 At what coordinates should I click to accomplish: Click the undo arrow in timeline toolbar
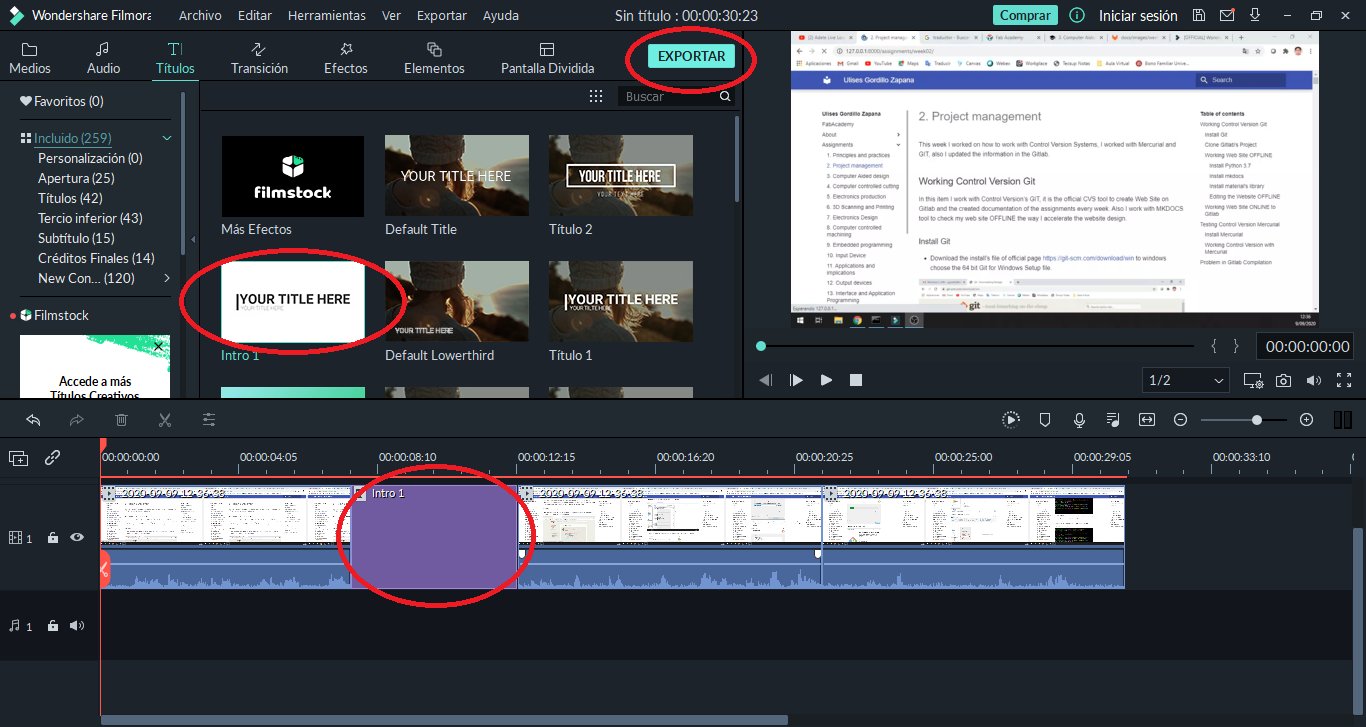(34, 420)
